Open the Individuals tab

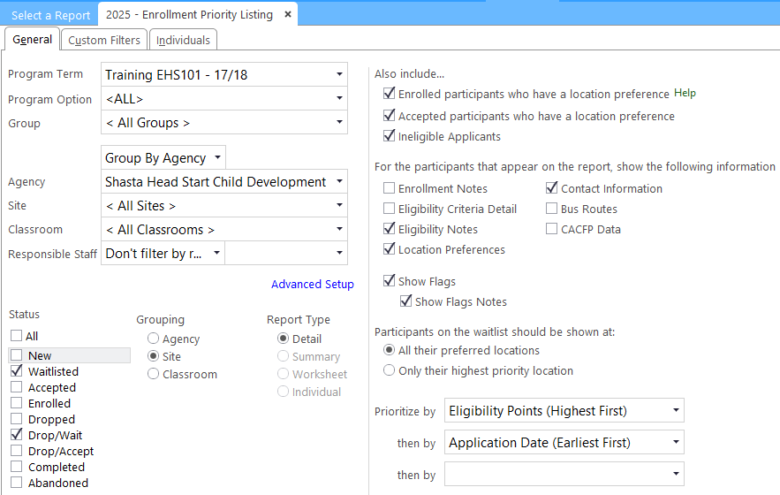tap(183, 40)
